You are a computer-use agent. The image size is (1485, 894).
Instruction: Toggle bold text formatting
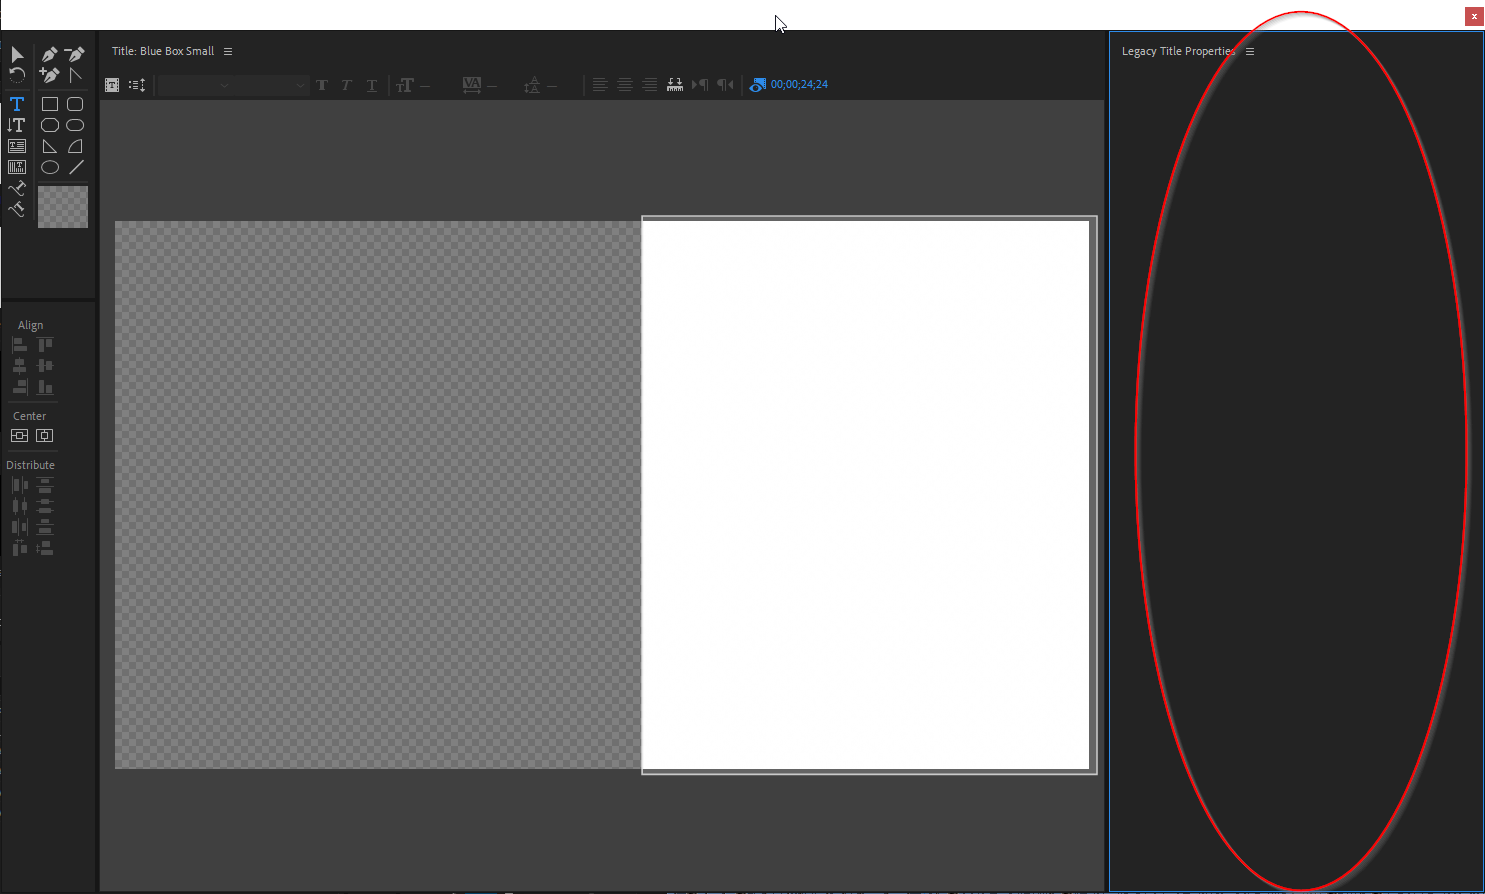[x=322, y=85]
